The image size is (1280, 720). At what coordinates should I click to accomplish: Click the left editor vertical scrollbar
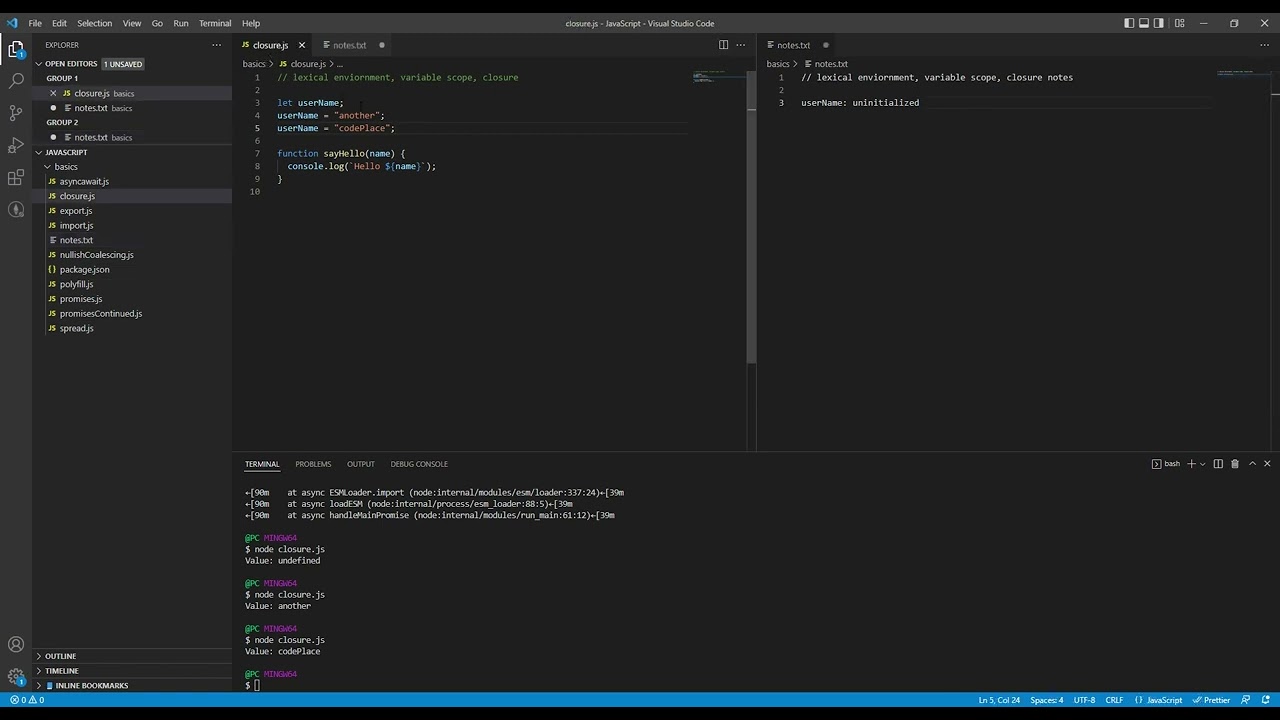coord(751,216)
